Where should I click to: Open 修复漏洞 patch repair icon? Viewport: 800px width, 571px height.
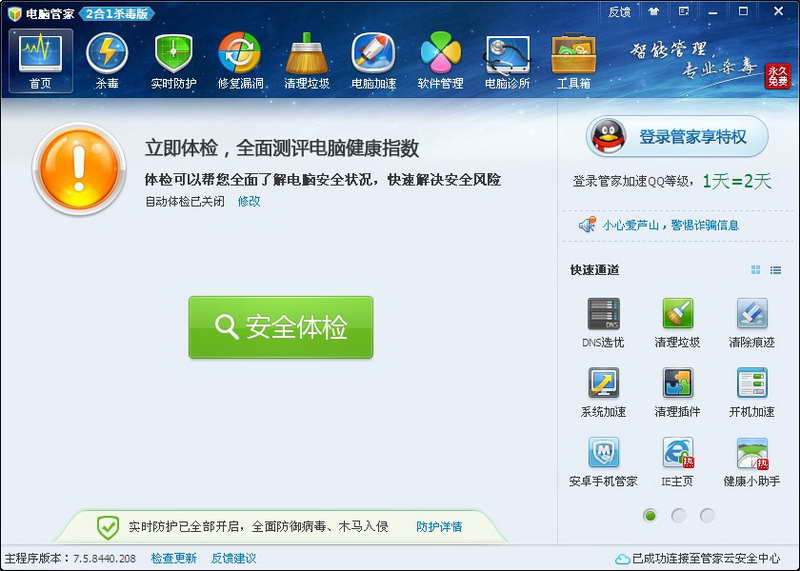[240, 61]
